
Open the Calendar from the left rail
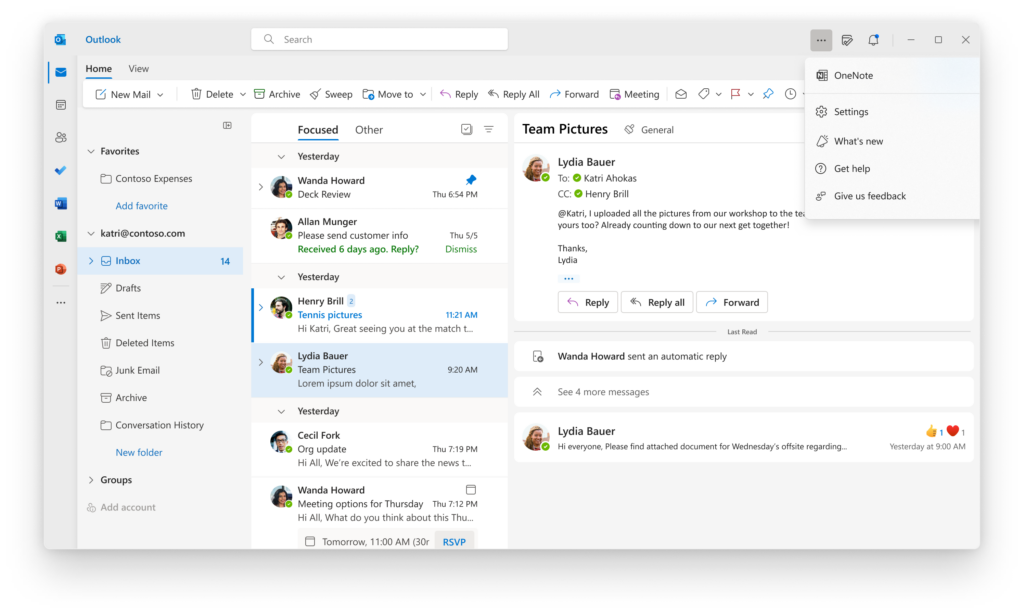[60, 104]
